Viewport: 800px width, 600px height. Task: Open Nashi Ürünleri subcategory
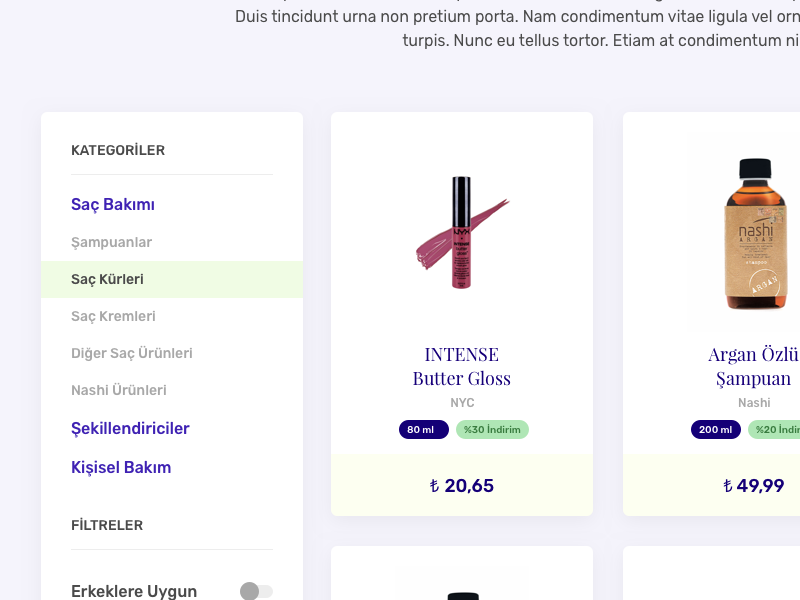click(119, 390)
